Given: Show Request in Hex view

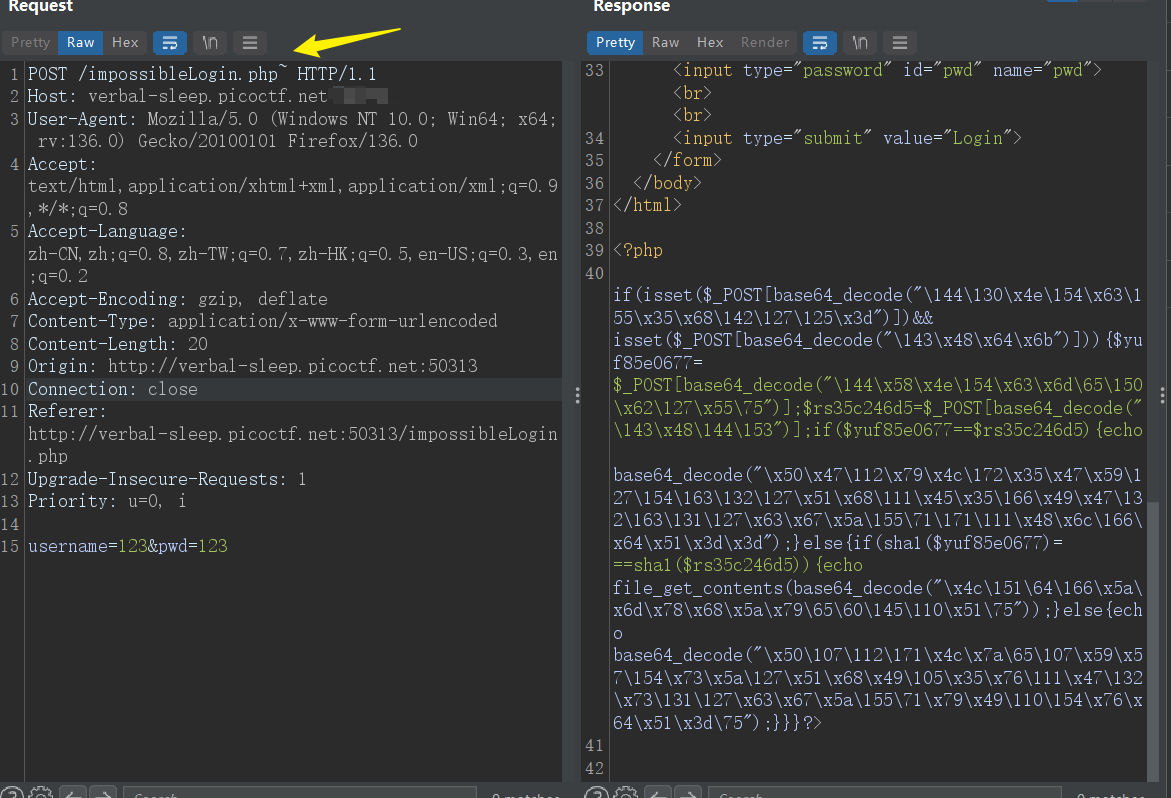Looking at the screenshot, I should pos(125,43).
